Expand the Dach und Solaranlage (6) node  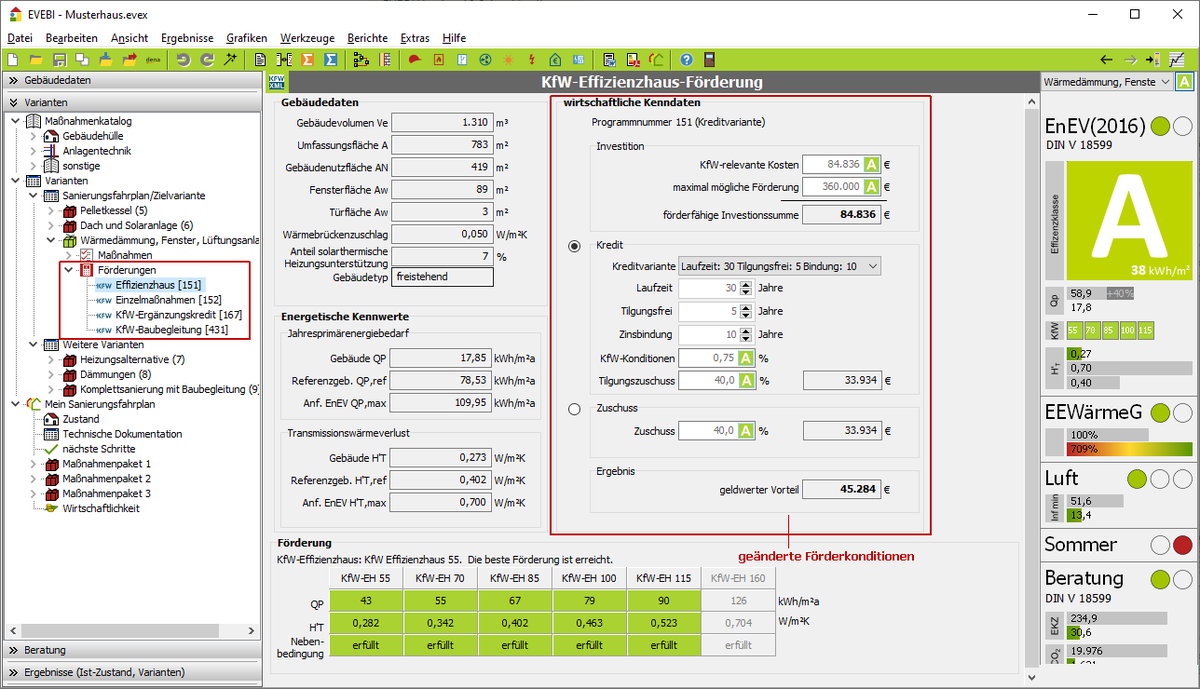(x=53, y=226)
